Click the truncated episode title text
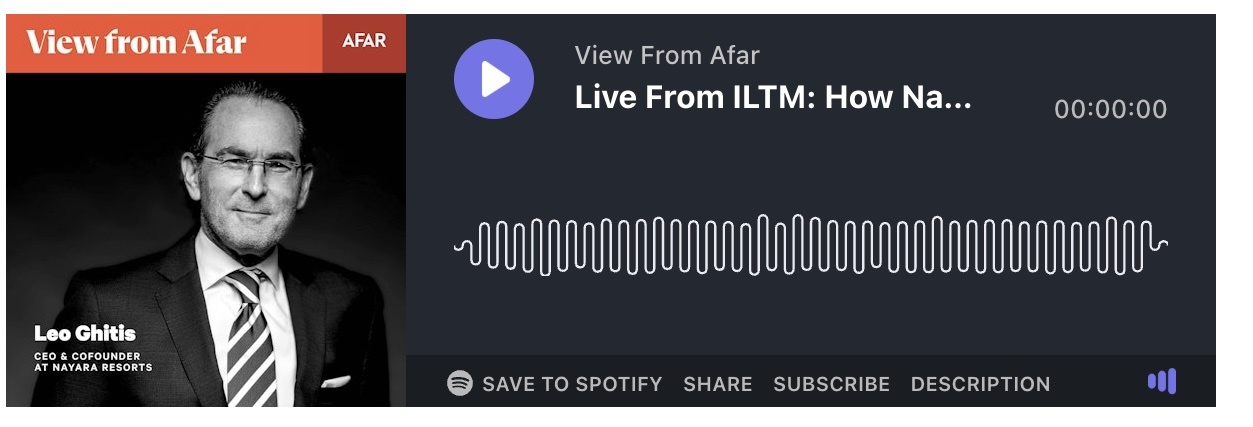Screen dimensions: 1253x427 click(x=773, y=99)
